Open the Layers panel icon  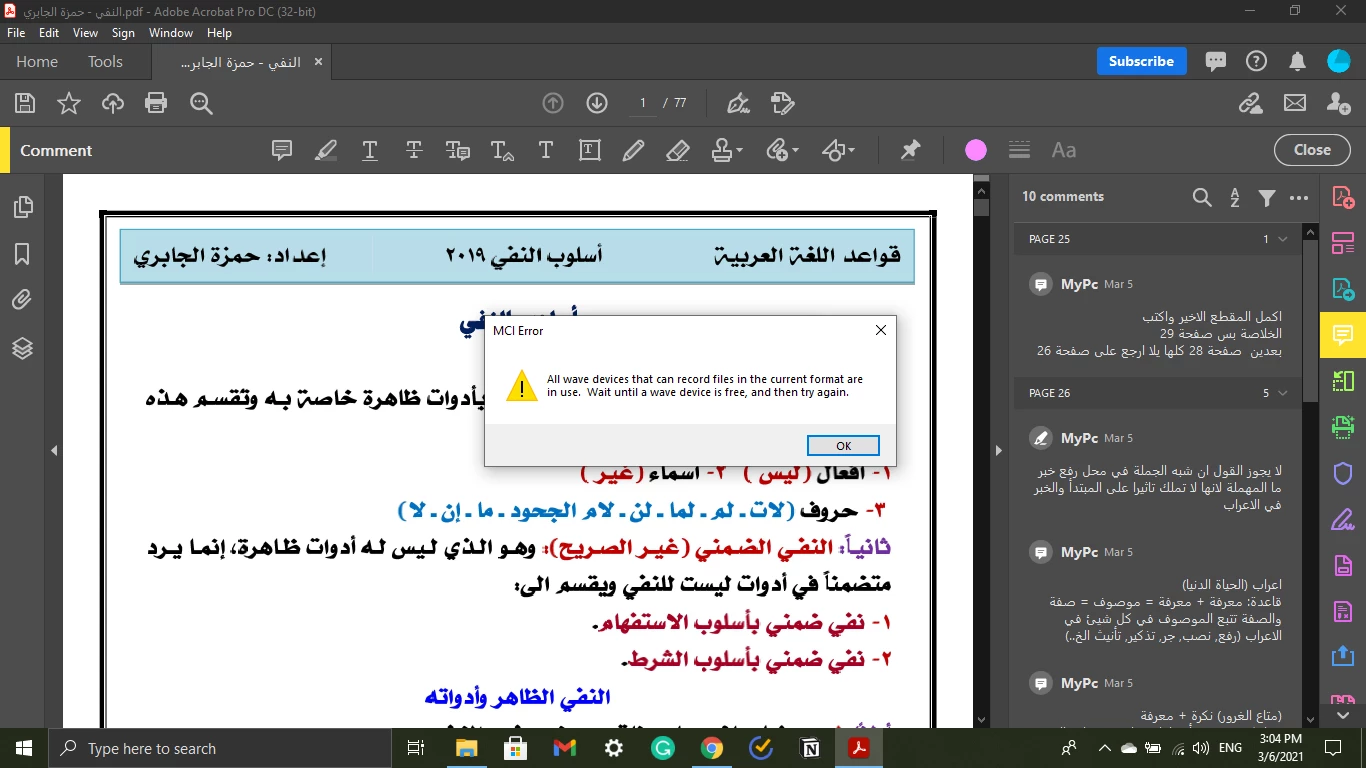tap(22, 348)
